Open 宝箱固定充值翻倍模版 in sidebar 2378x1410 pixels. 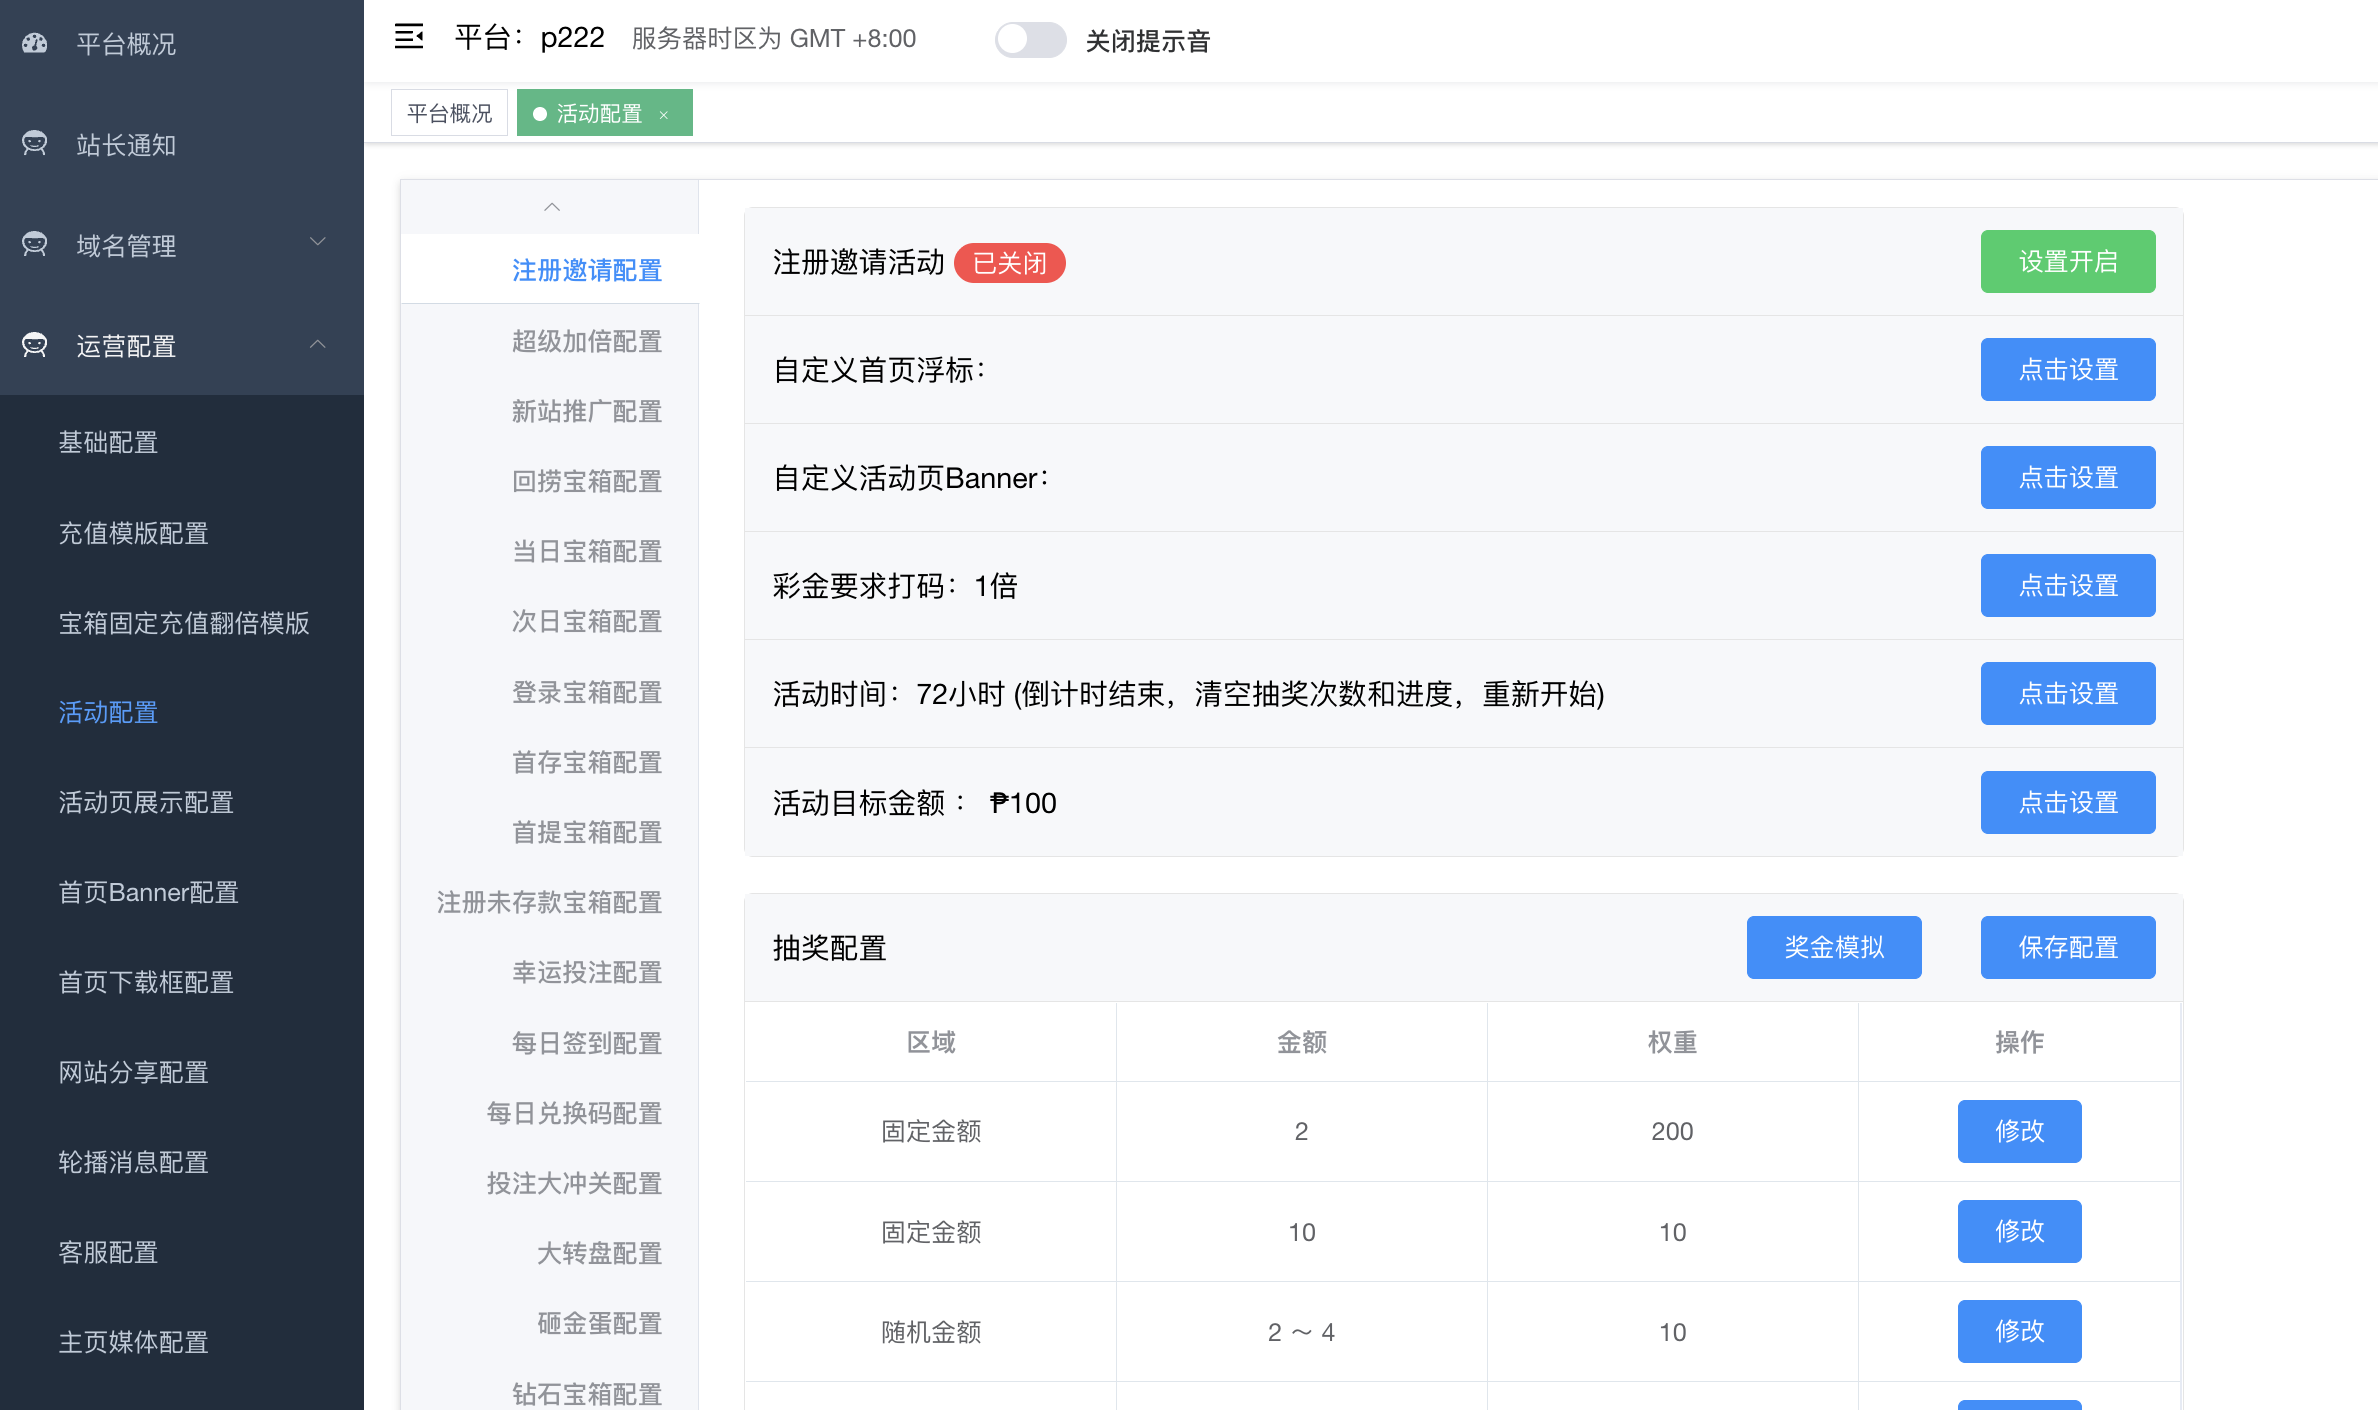coord(184,623)
